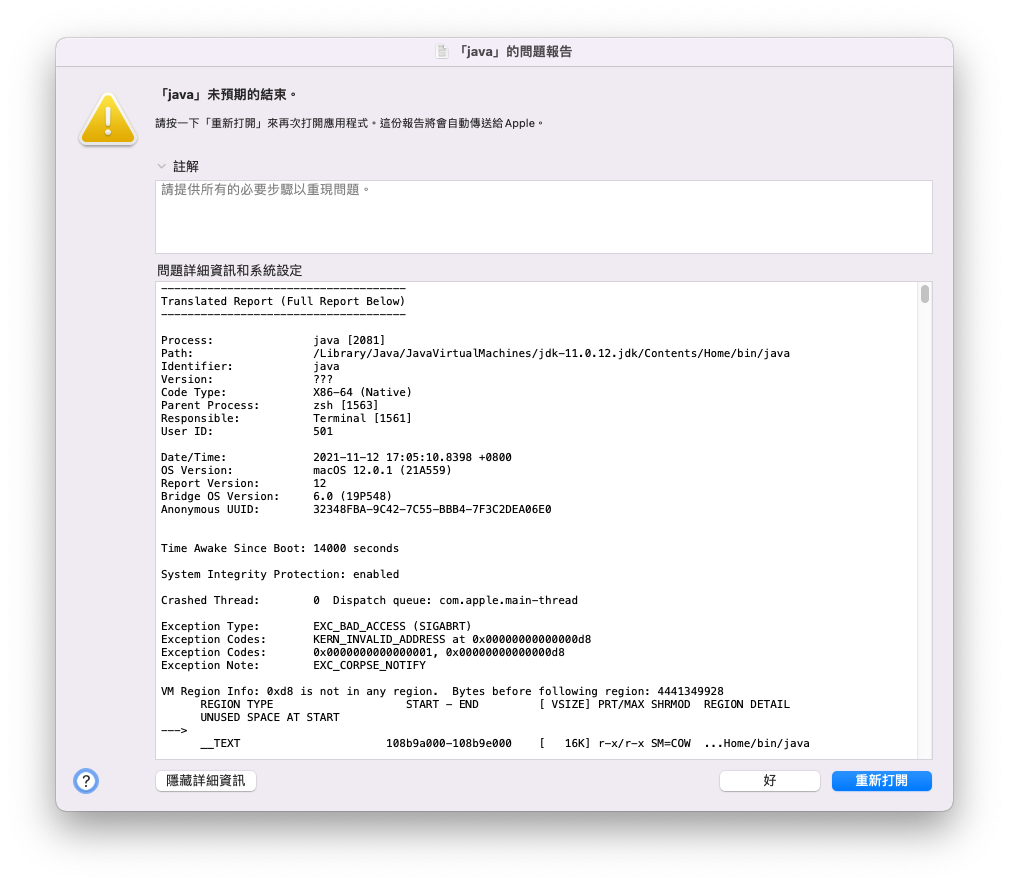The height and width of the screenshot is (885, 1009).
Task: Click the 'Version: ???' line
Action: [247, 380]
